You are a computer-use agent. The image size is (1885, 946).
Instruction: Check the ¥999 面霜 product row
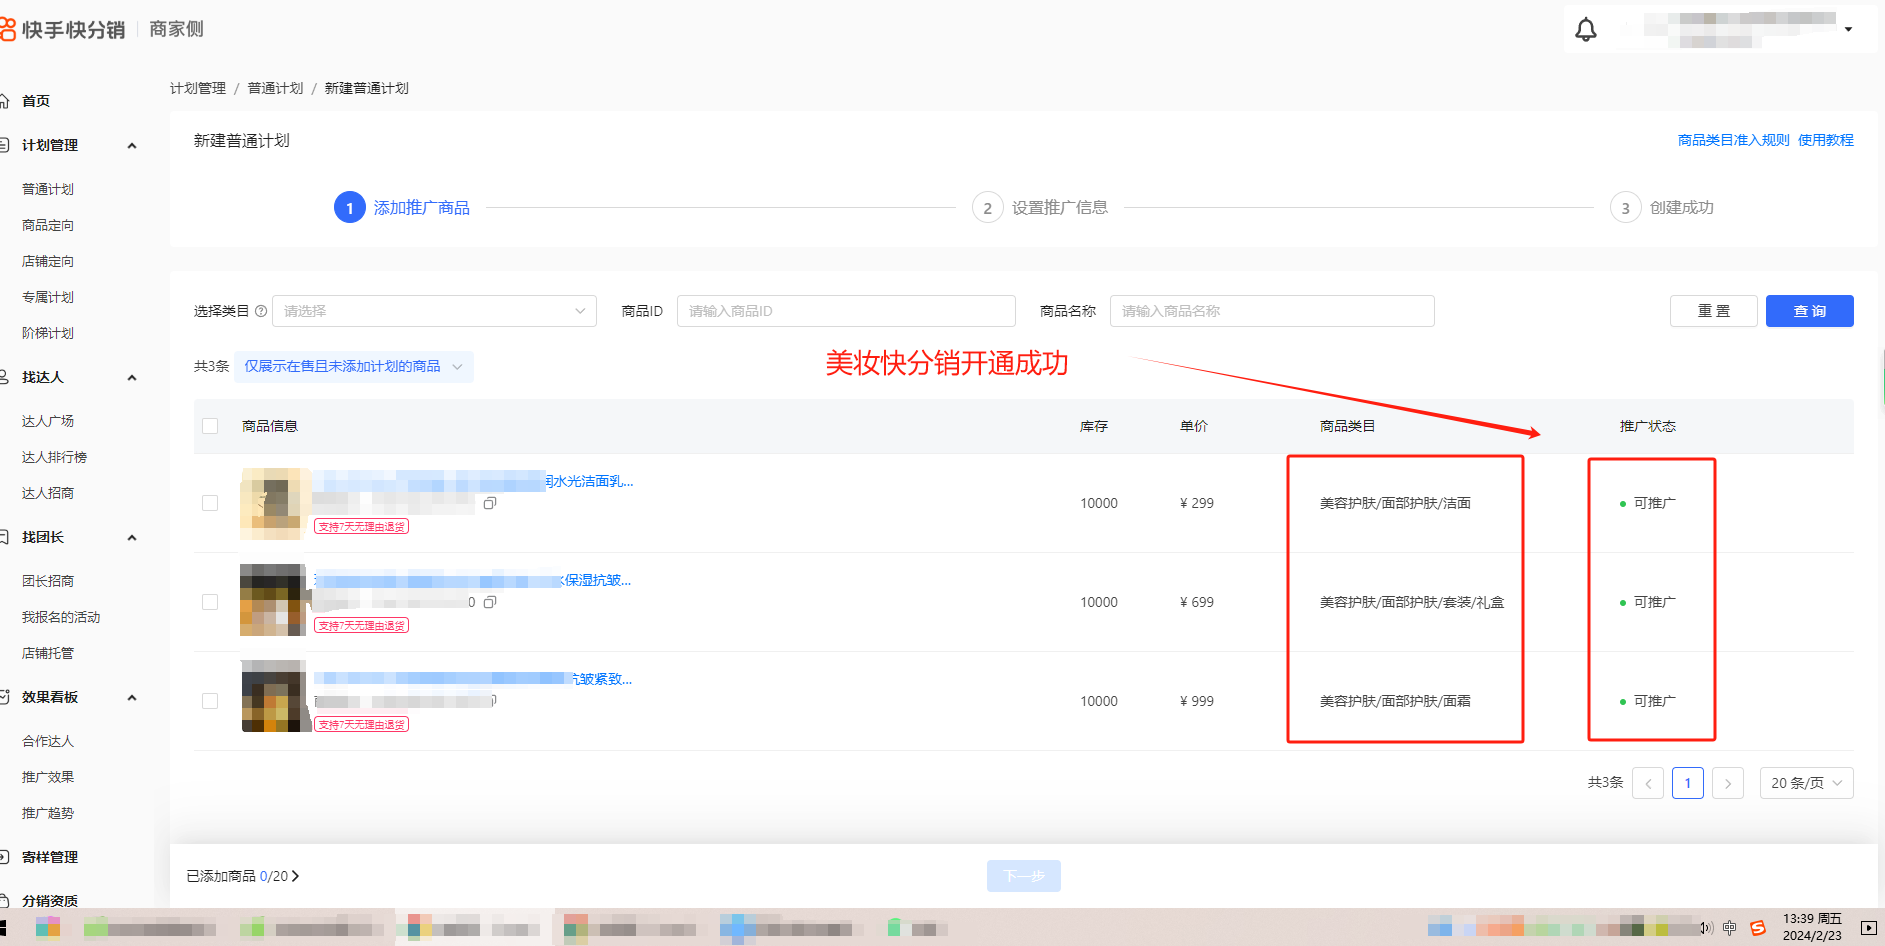point(210,701)
